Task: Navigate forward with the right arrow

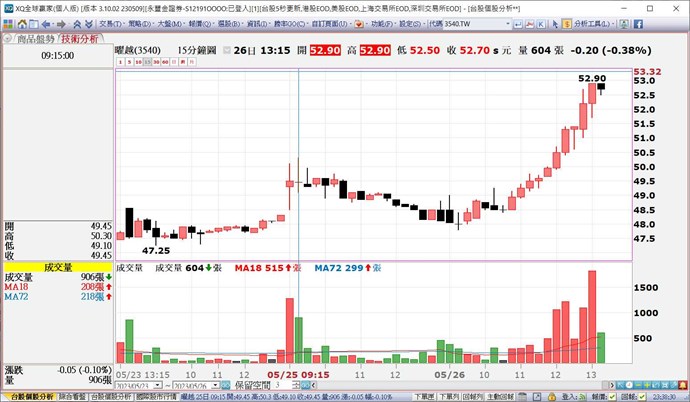Action: (x=61, y=24)
